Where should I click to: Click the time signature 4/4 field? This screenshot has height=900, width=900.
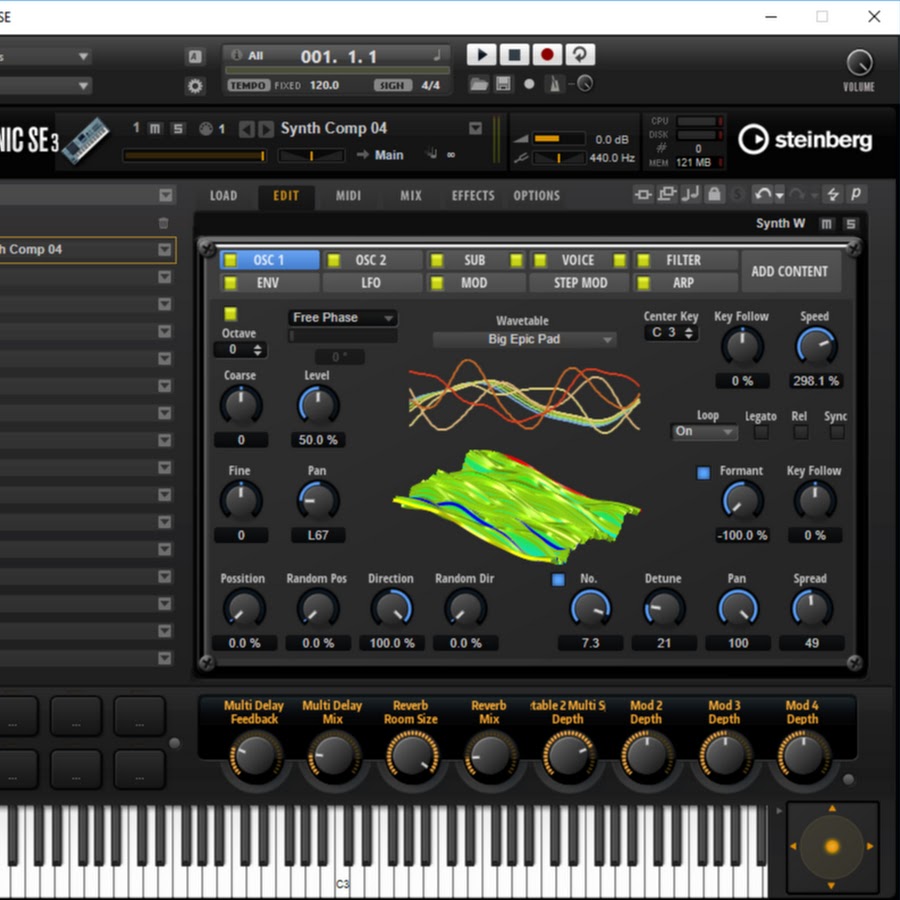[x=430, y=86]
